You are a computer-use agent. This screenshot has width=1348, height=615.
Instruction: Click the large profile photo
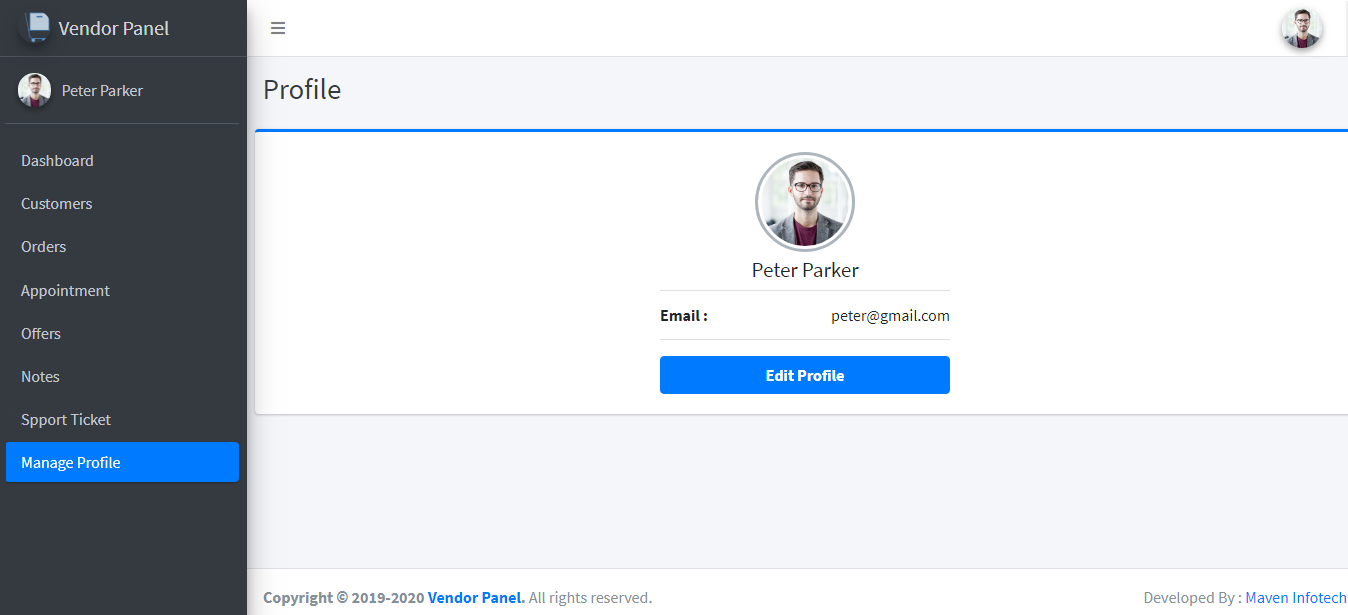pyautogui.click(x=805, y=202)
